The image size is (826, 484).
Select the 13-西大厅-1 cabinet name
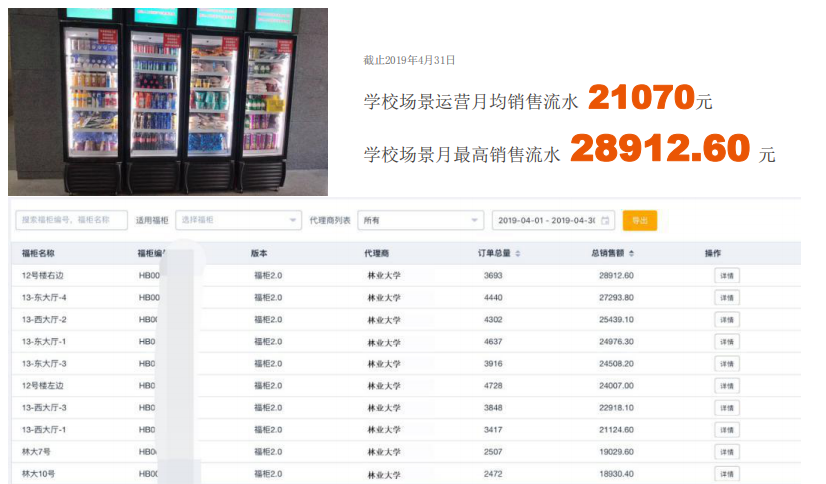pos(44,430)
